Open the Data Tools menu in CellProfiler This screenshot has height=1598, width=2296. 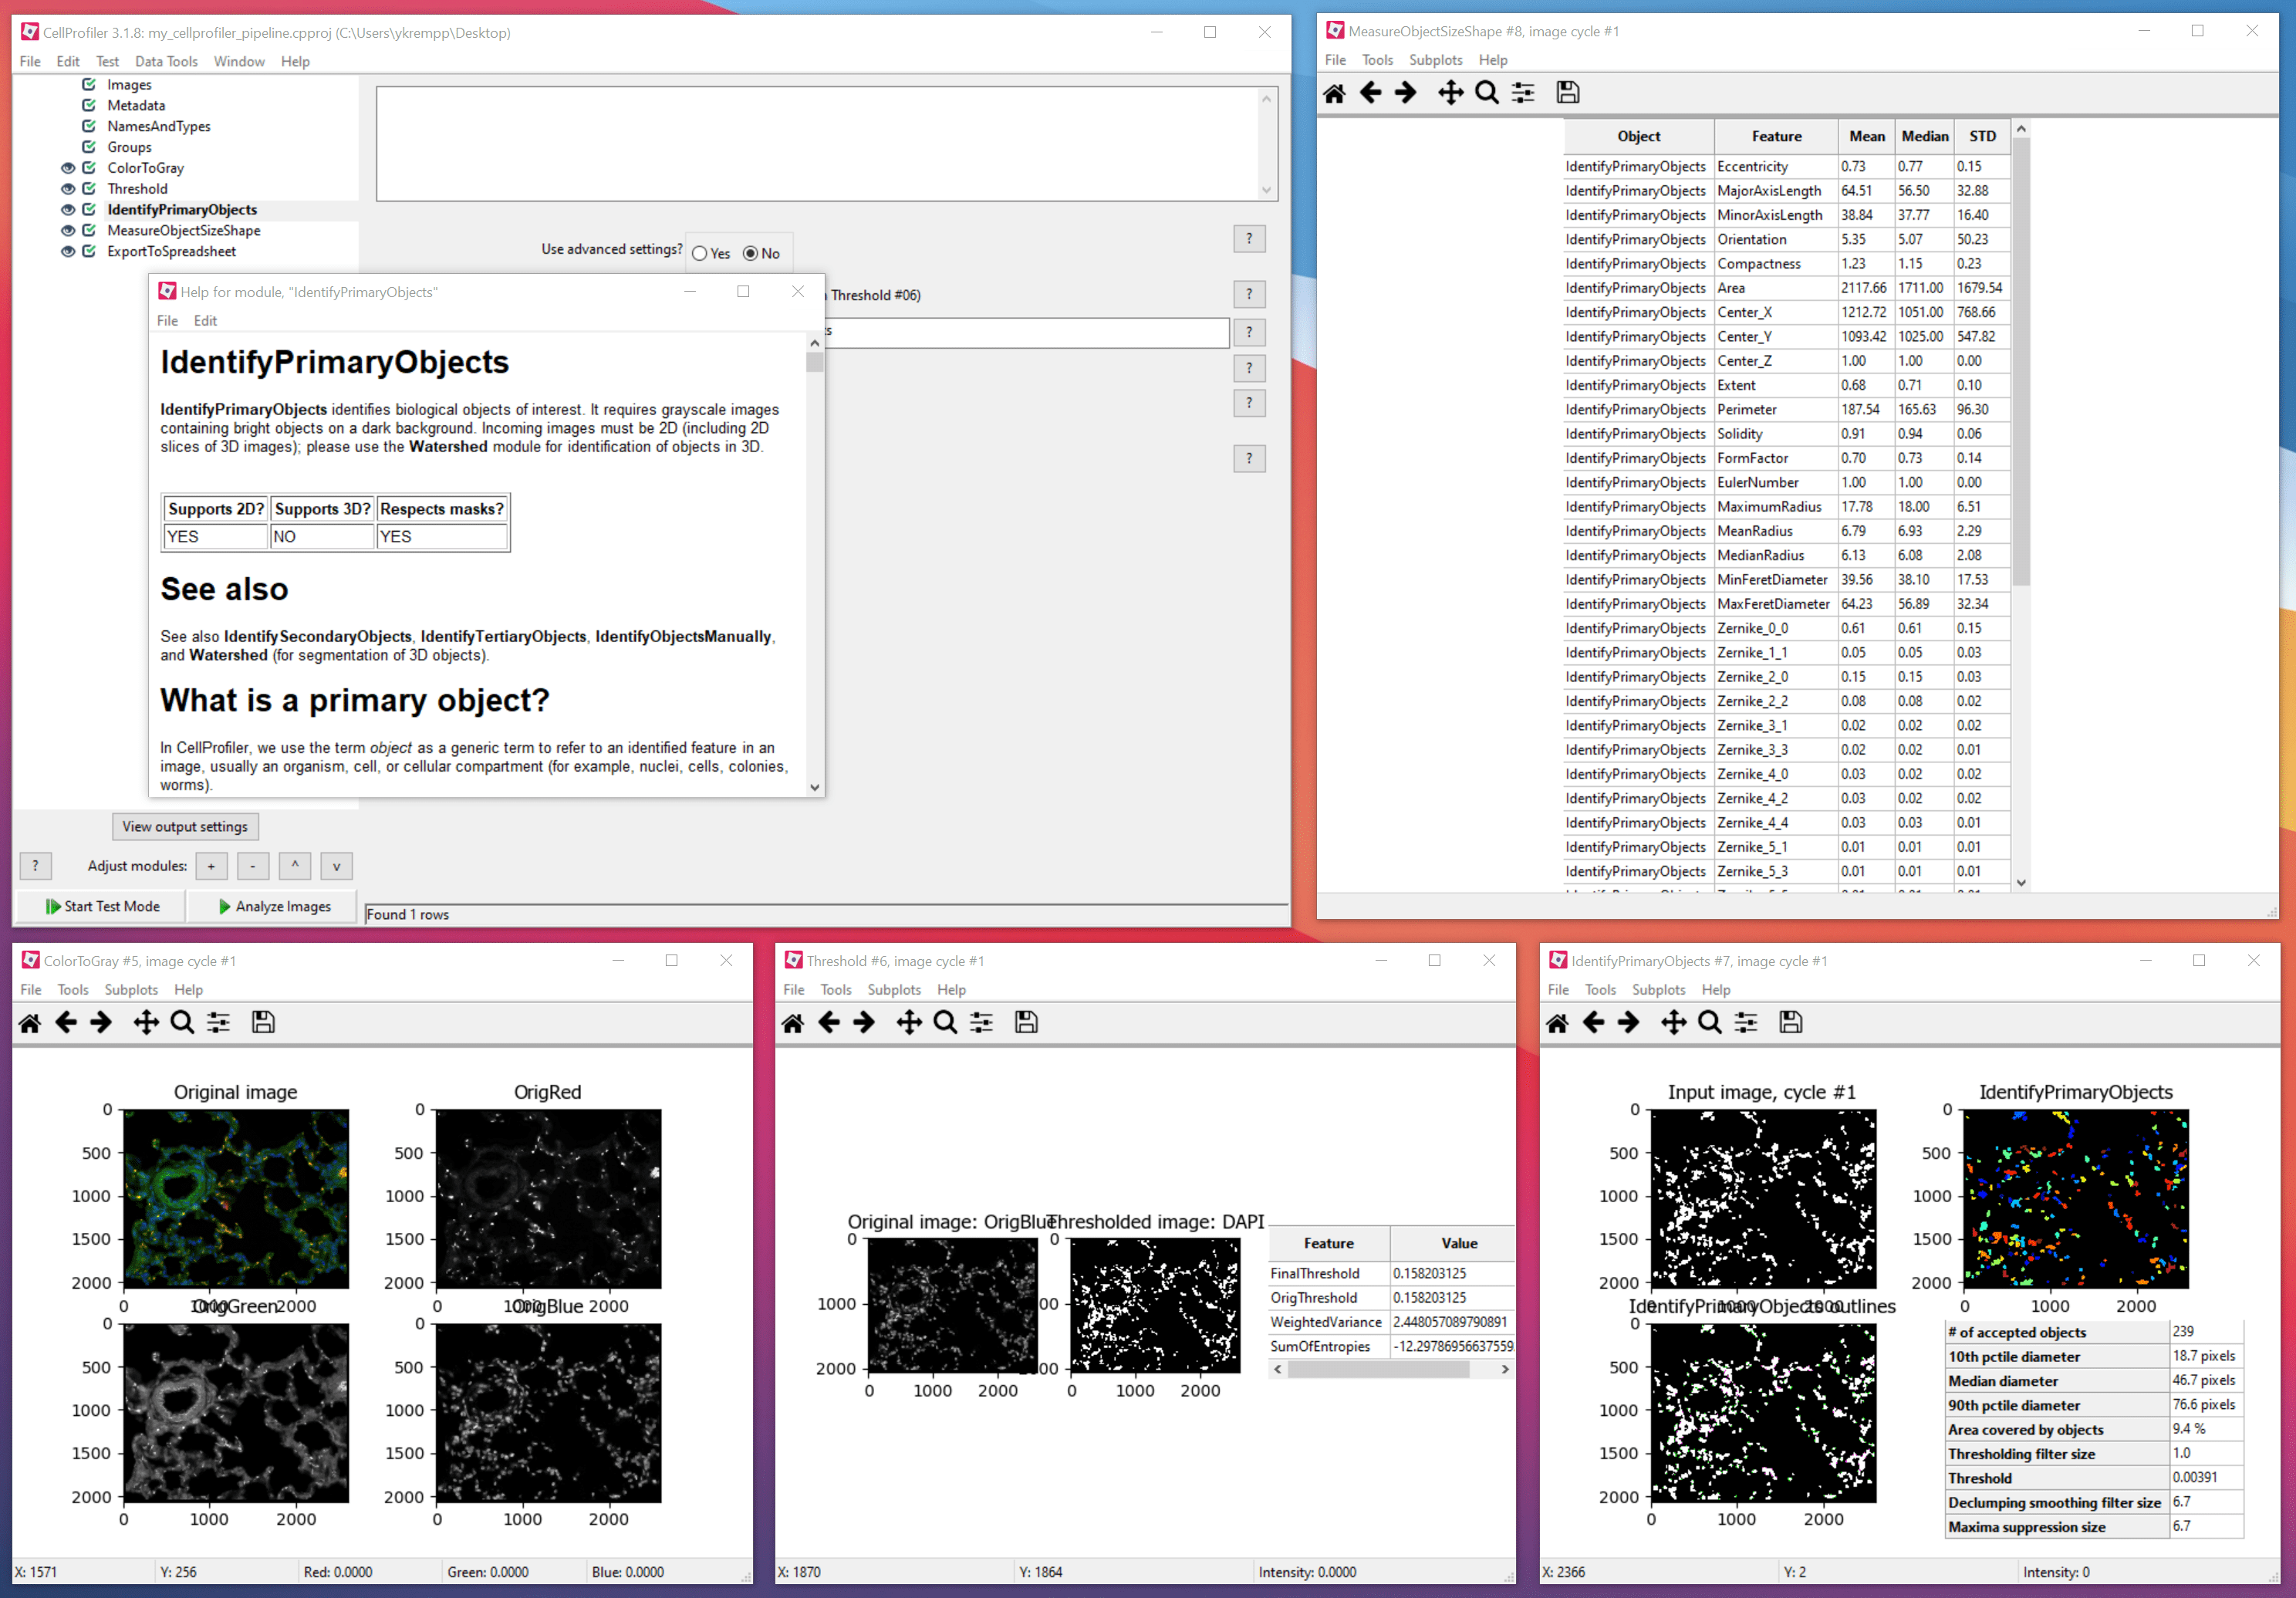(166, 61)
